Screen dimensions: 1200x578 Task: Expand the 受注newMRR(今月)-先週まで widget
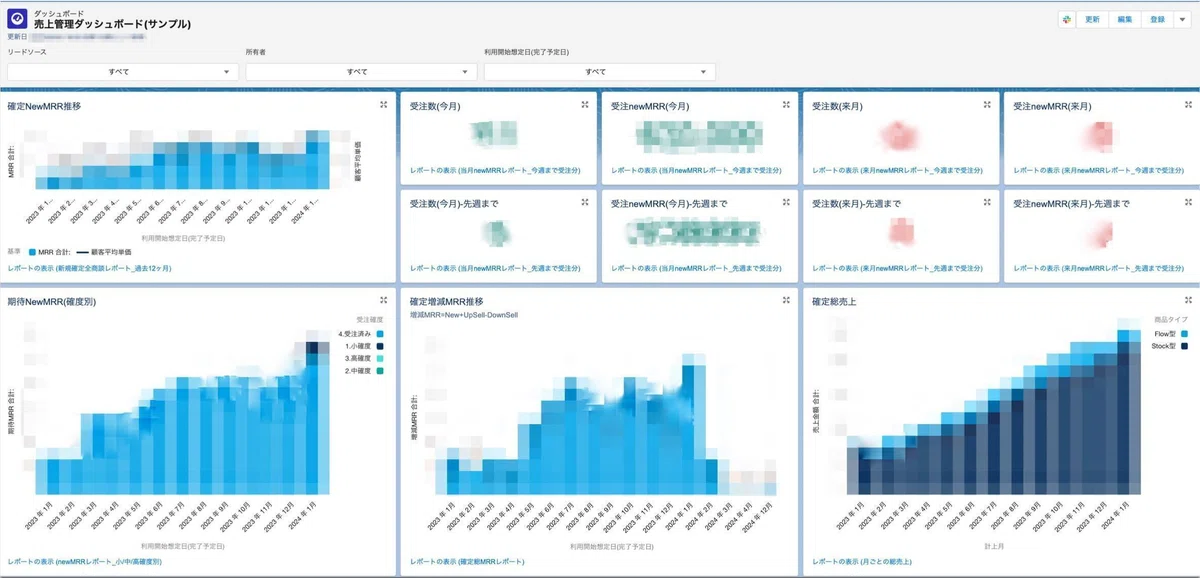pyautogui.click(x=786, y=203)
